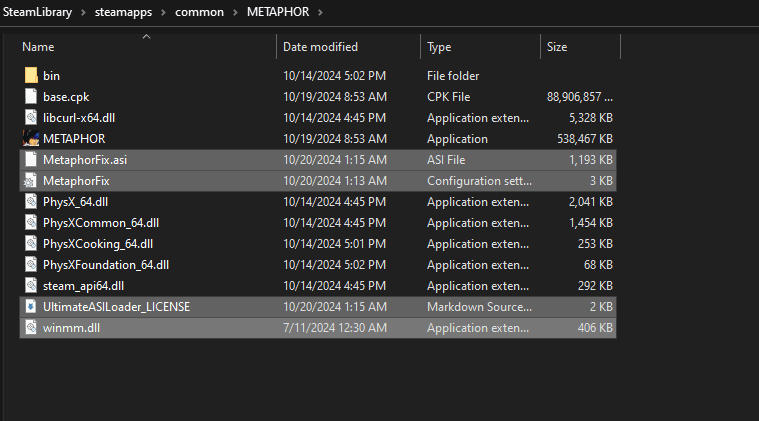Sort files by Name column header
Image resolution: width=759 pixels, height=421 pixels.
point(38,47)
